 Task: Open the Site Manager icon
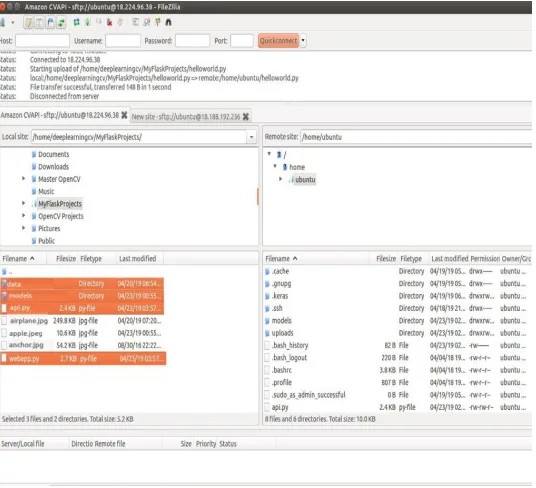(x=2, y=23)
